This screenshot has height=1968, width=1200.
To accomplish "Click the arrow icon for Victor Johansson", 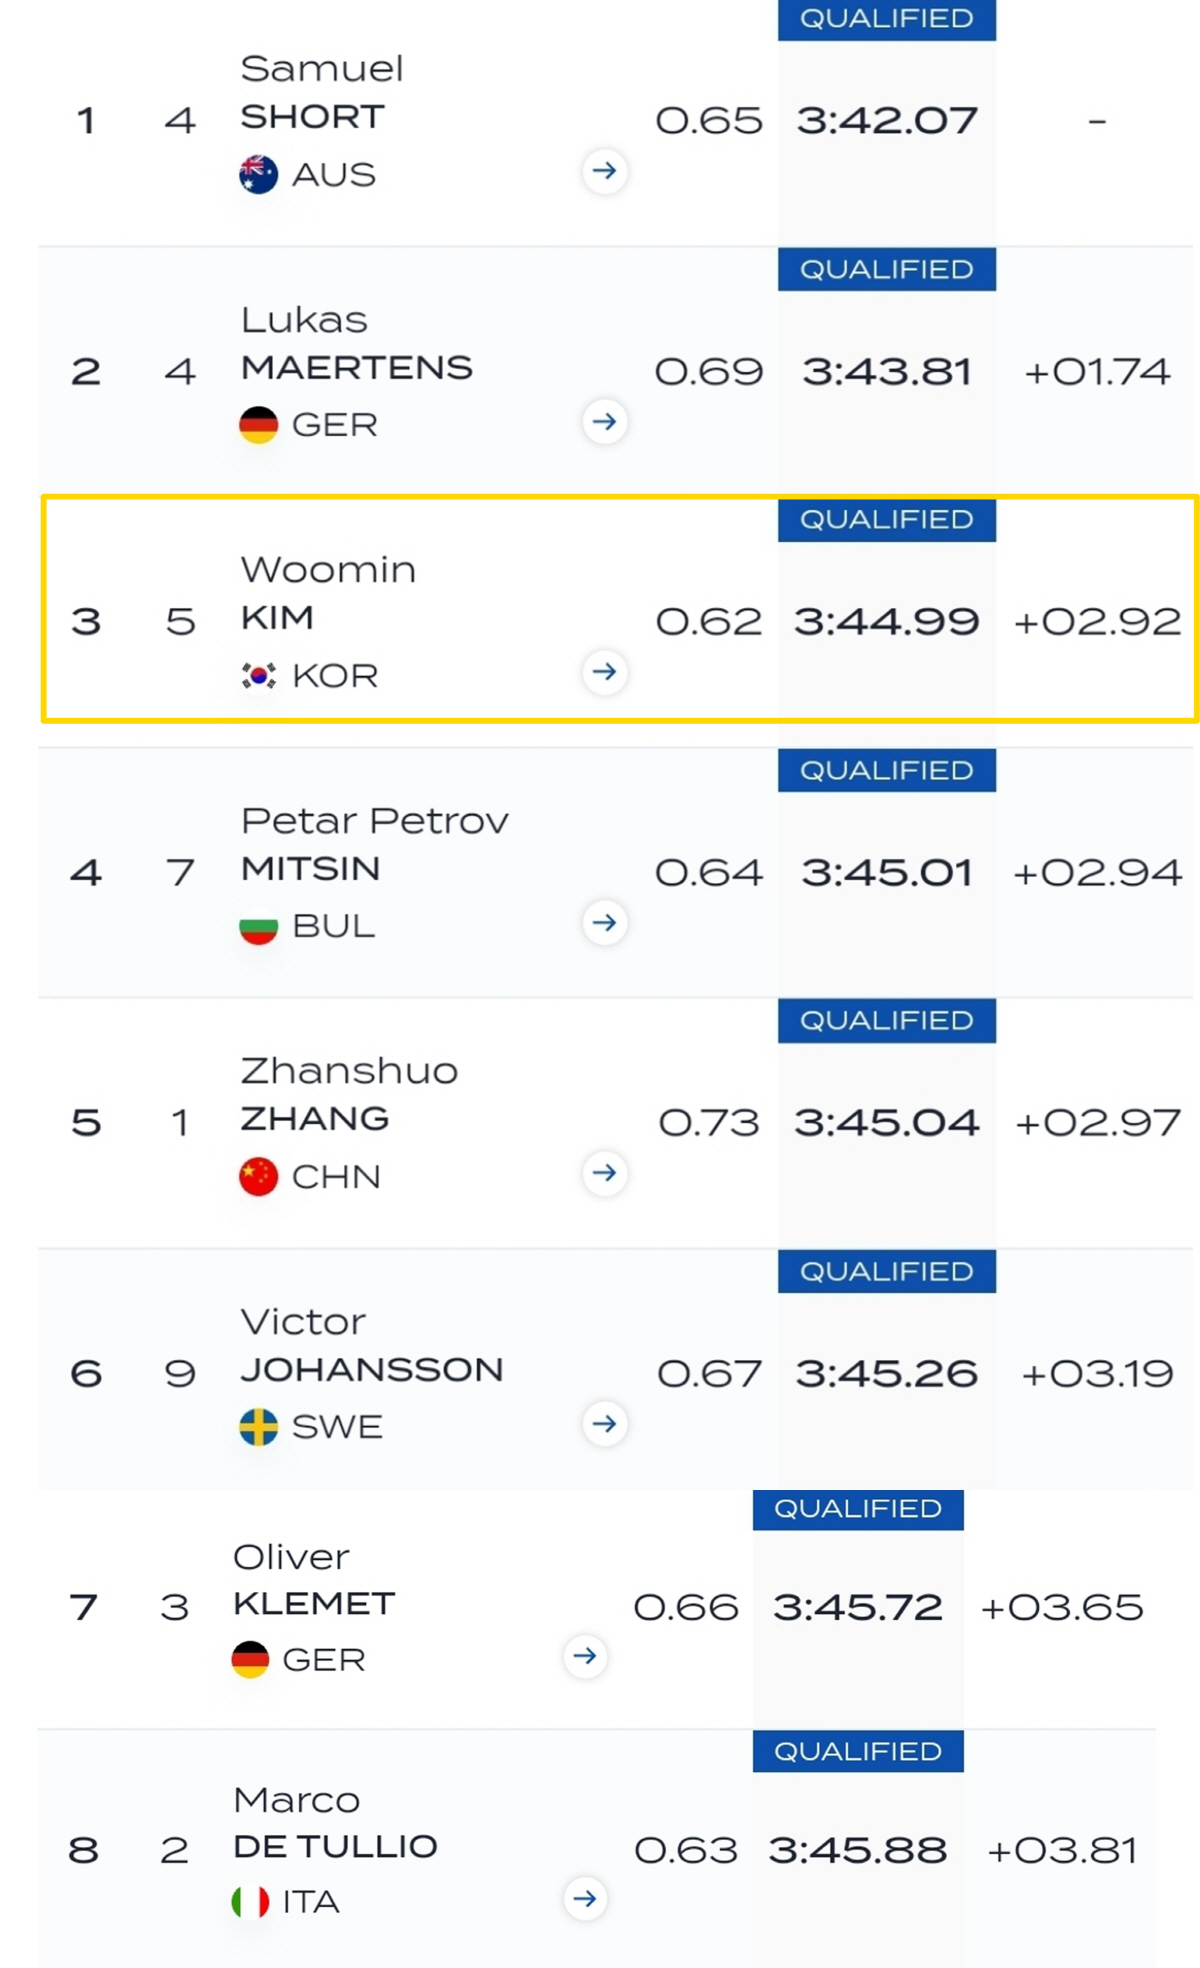I will click(x=604, y=1424).
